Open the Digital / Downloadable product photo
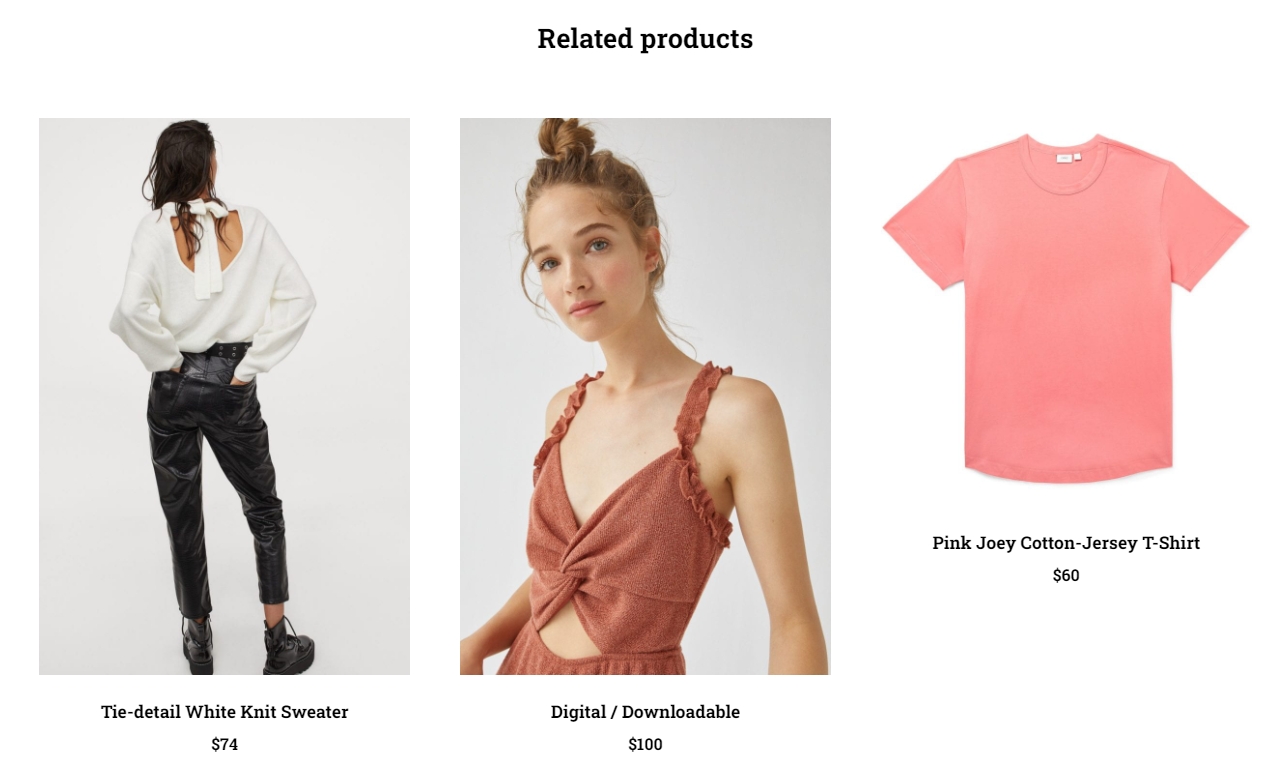 645,396
